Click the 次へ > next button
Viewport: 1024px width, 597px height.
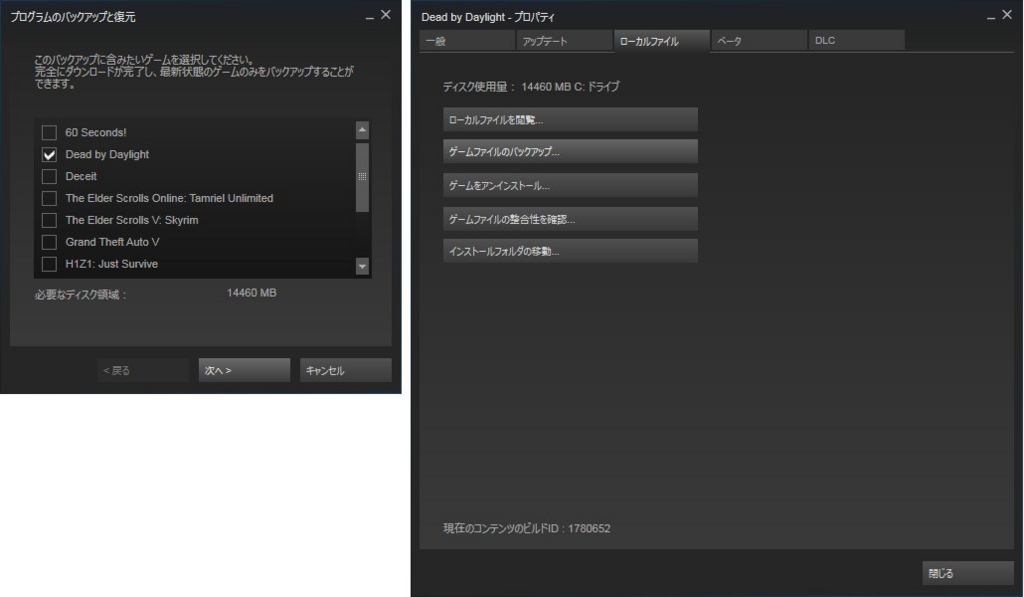click(244, 370)
